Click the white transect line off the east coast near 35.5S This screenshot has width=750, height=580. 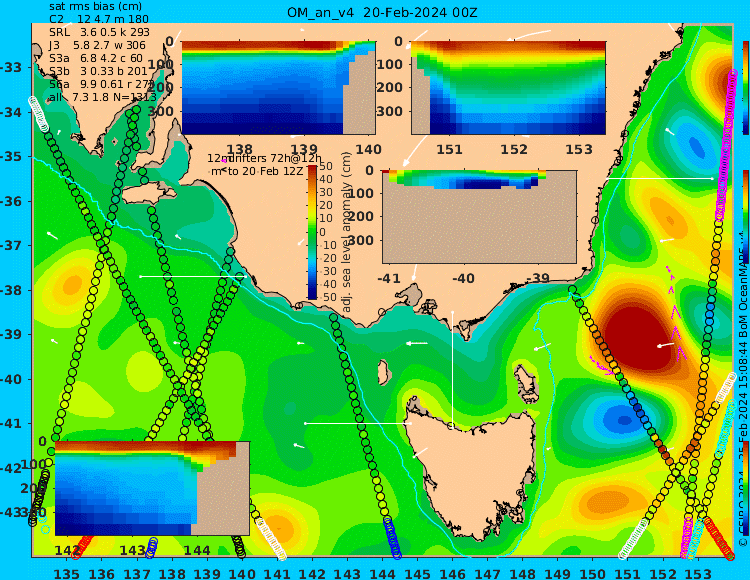click(x=660, y=178)
